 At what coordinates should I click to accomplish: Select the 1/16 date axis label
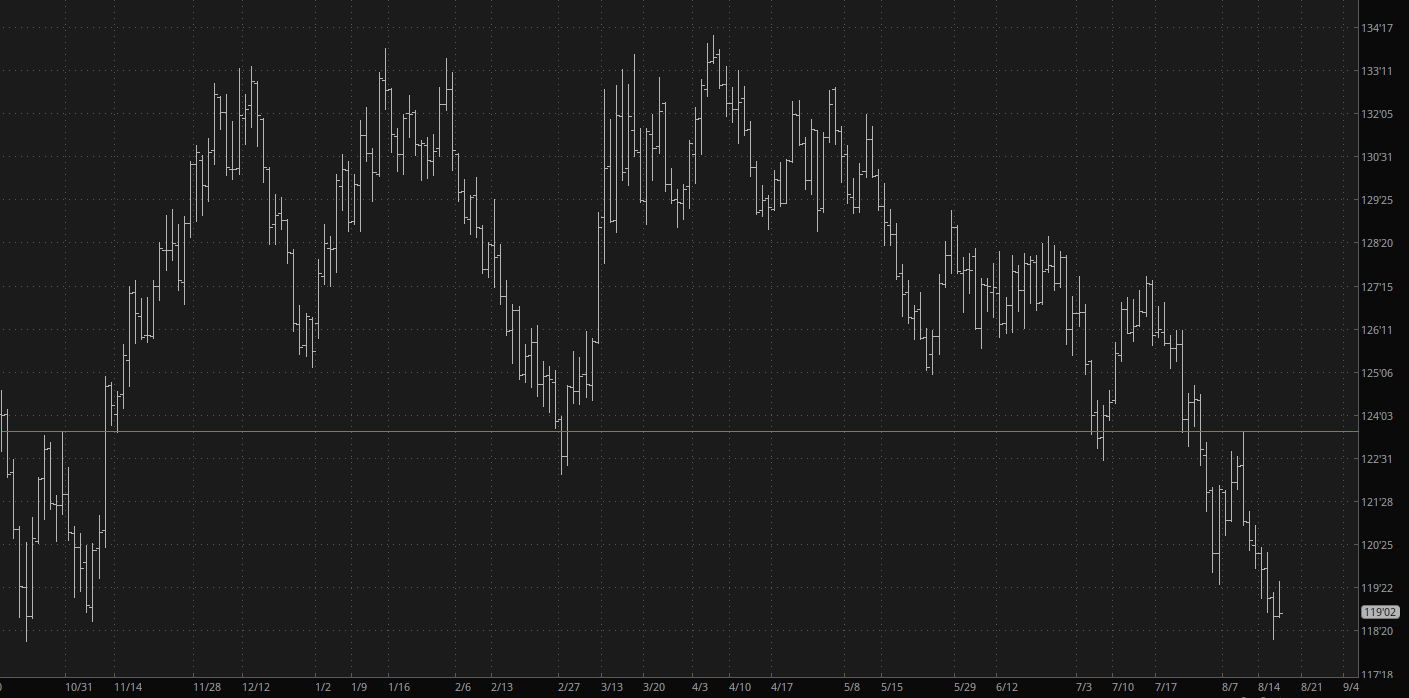399,687
